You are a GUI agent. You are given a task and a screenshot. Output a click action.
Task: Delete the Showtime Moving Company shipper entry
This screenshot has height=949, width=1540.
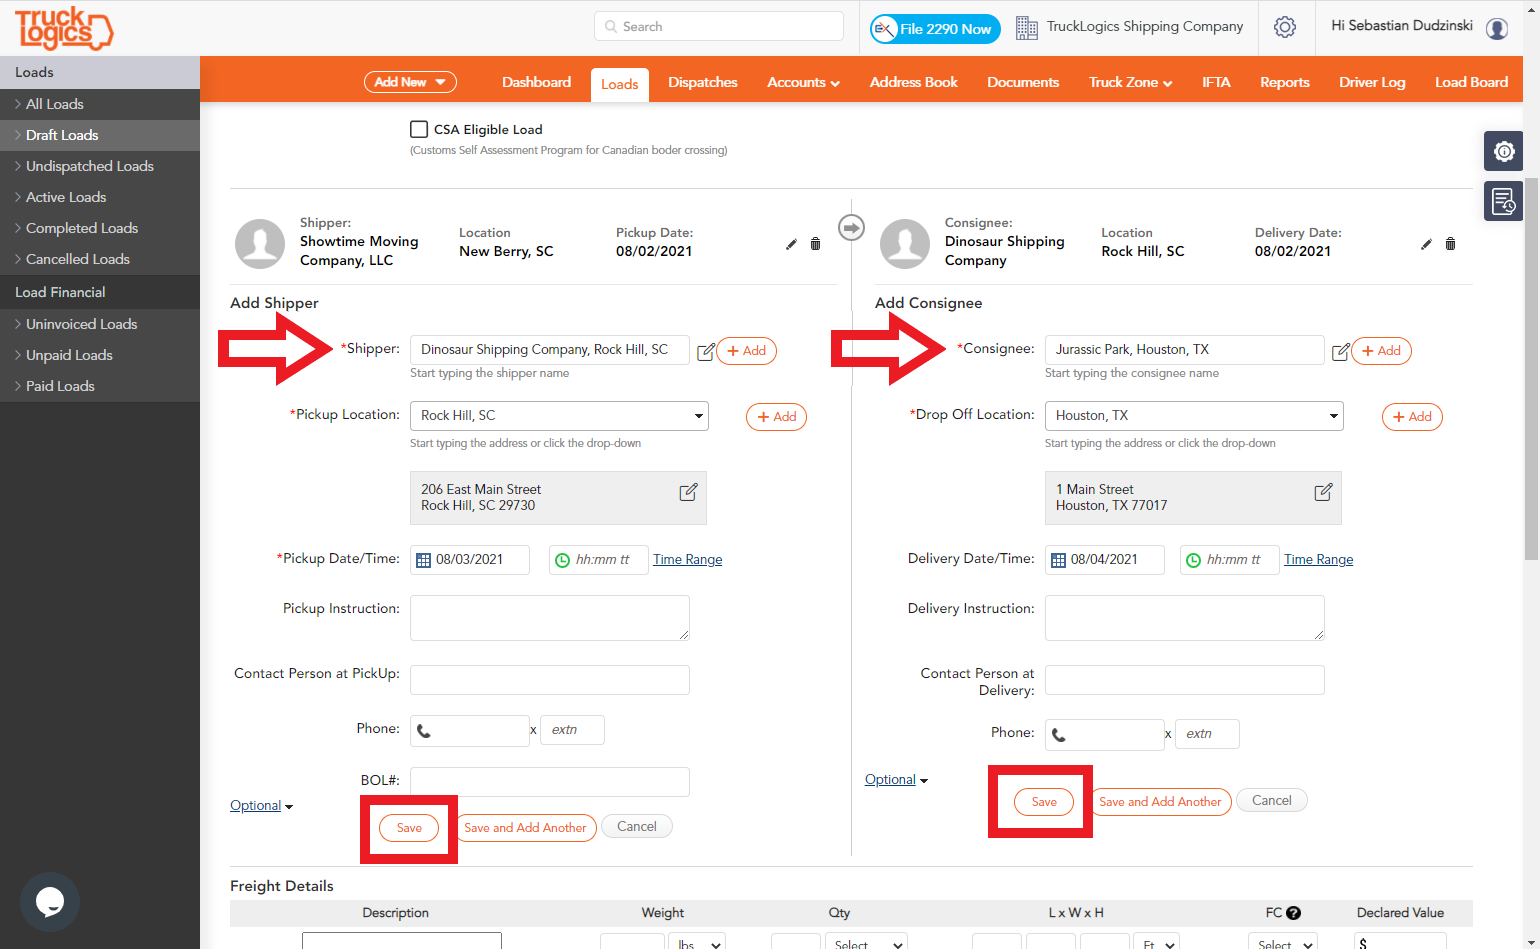815,244
